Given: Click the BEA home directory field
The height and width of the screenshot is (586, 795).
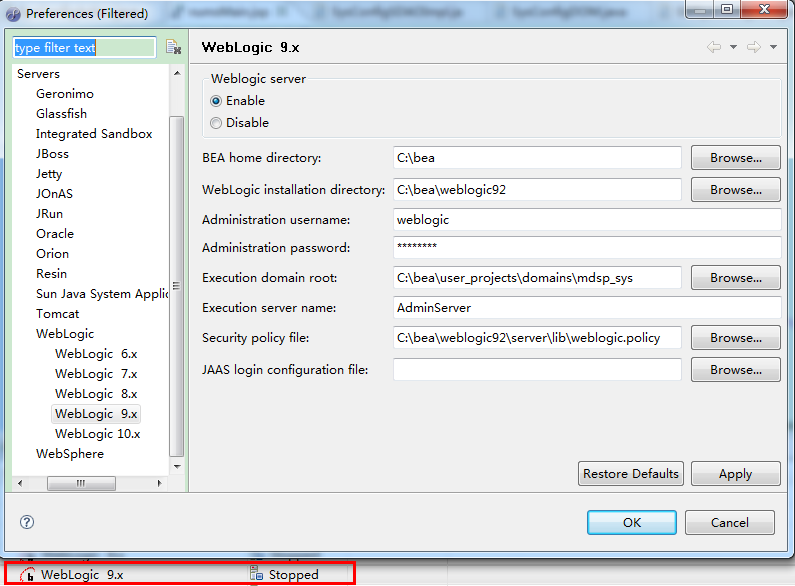Looking at the screenshot, I should [x=537, y=158].
